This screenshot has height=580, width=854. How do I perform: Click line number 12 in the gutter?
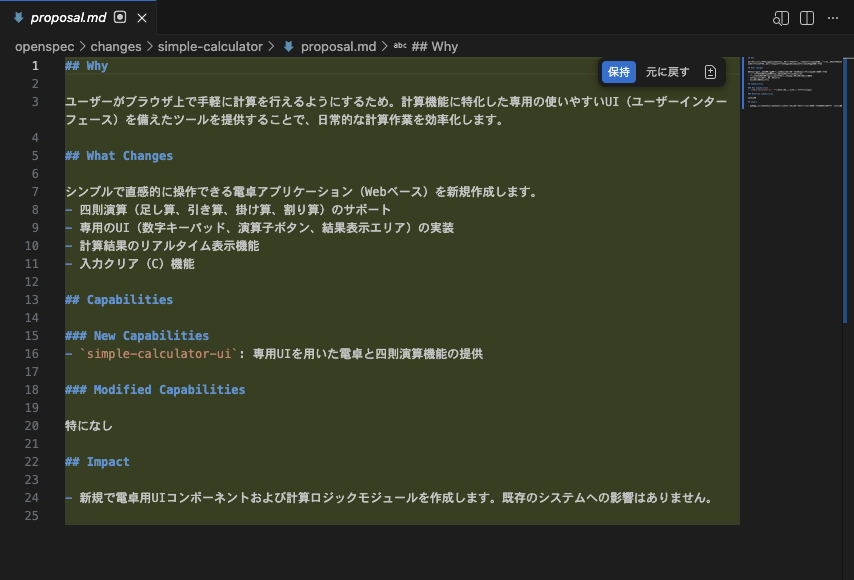point(32,282)
